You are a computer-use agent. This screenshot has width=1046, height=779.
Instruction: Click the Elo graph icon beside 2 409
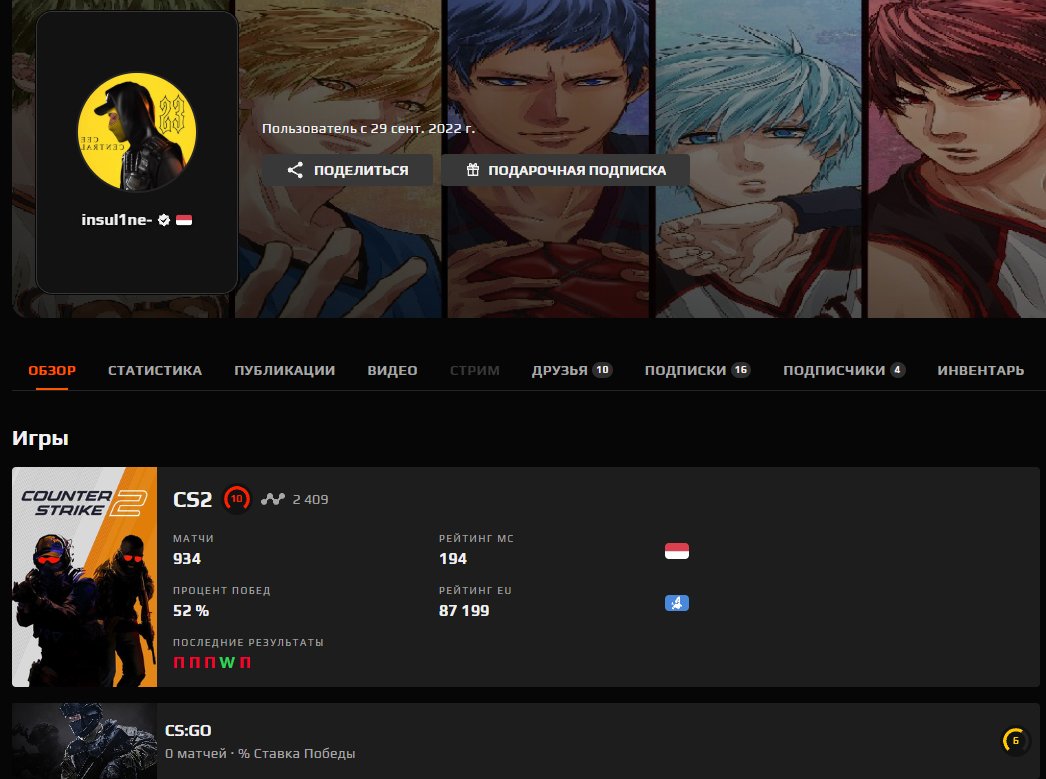tap(272, 499)
